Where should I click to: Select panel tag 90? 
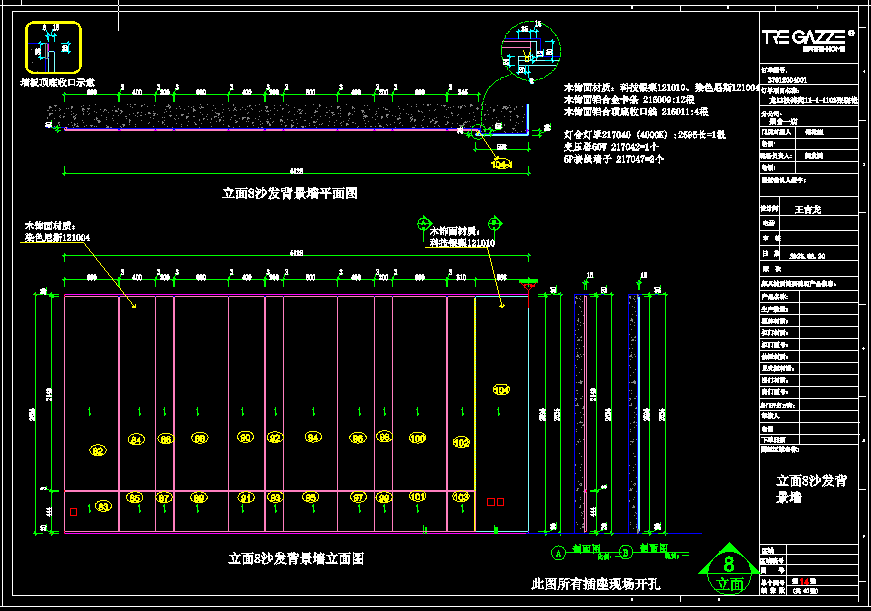(245, 437)
